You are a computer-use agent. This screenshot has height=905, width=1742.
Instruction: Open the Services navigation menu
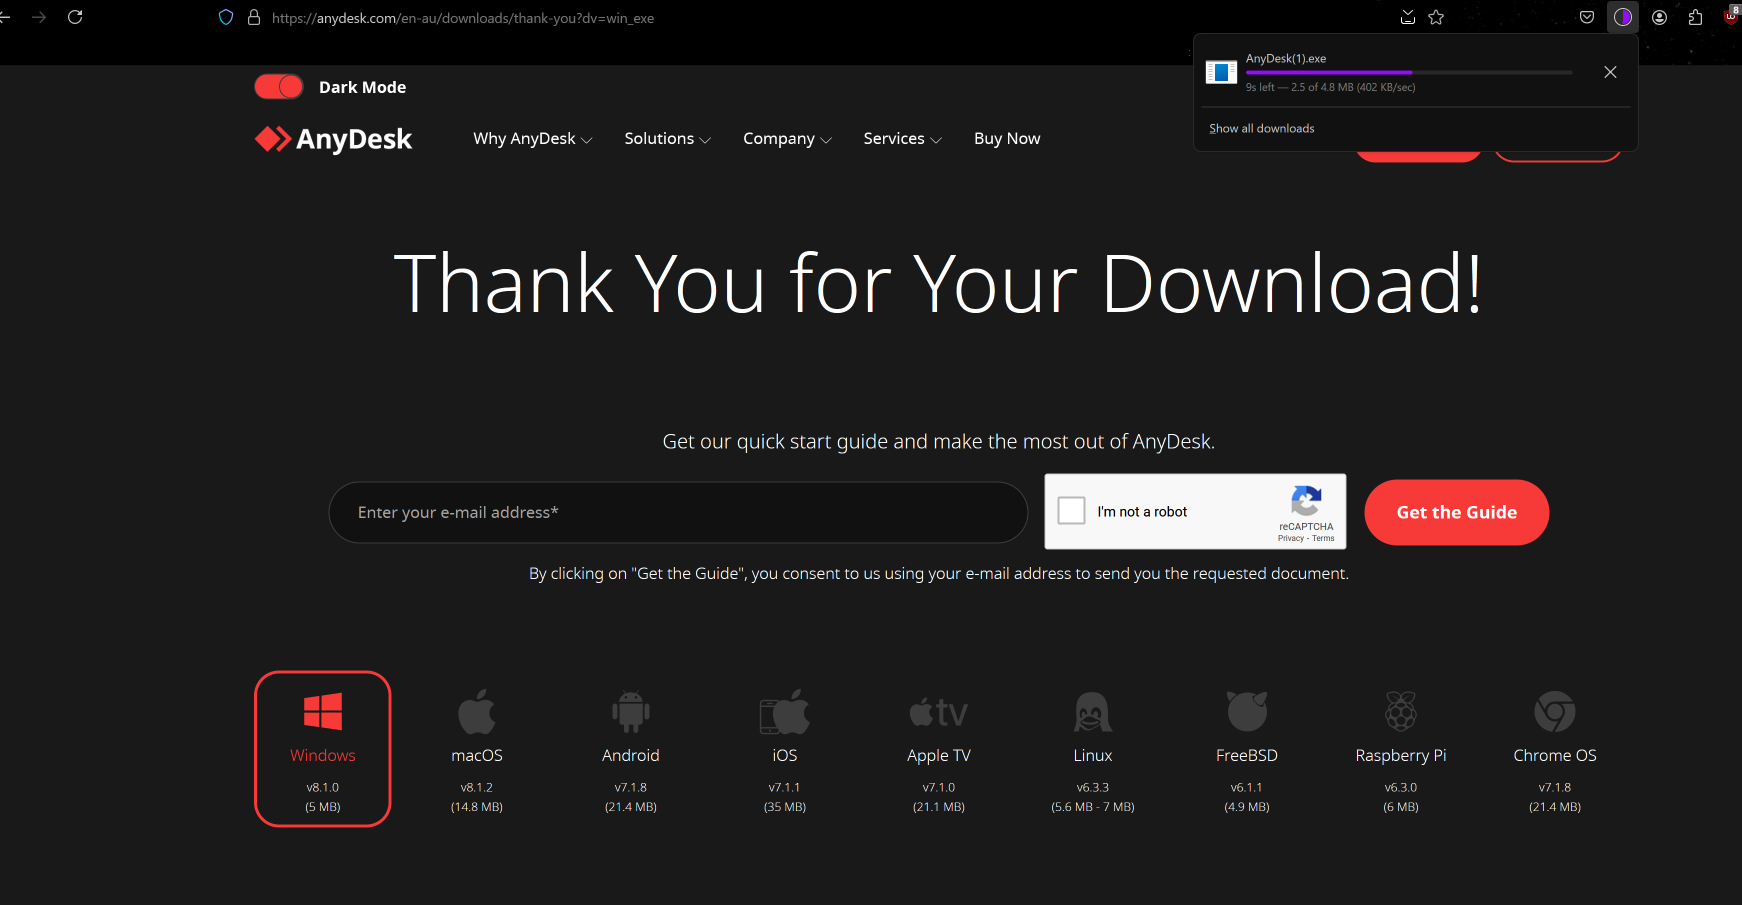coord(902,139)
